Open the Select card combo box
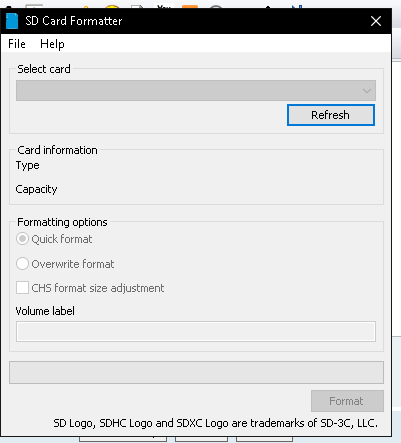Screen dimensions: 401x443 click(x=196, y=90)
